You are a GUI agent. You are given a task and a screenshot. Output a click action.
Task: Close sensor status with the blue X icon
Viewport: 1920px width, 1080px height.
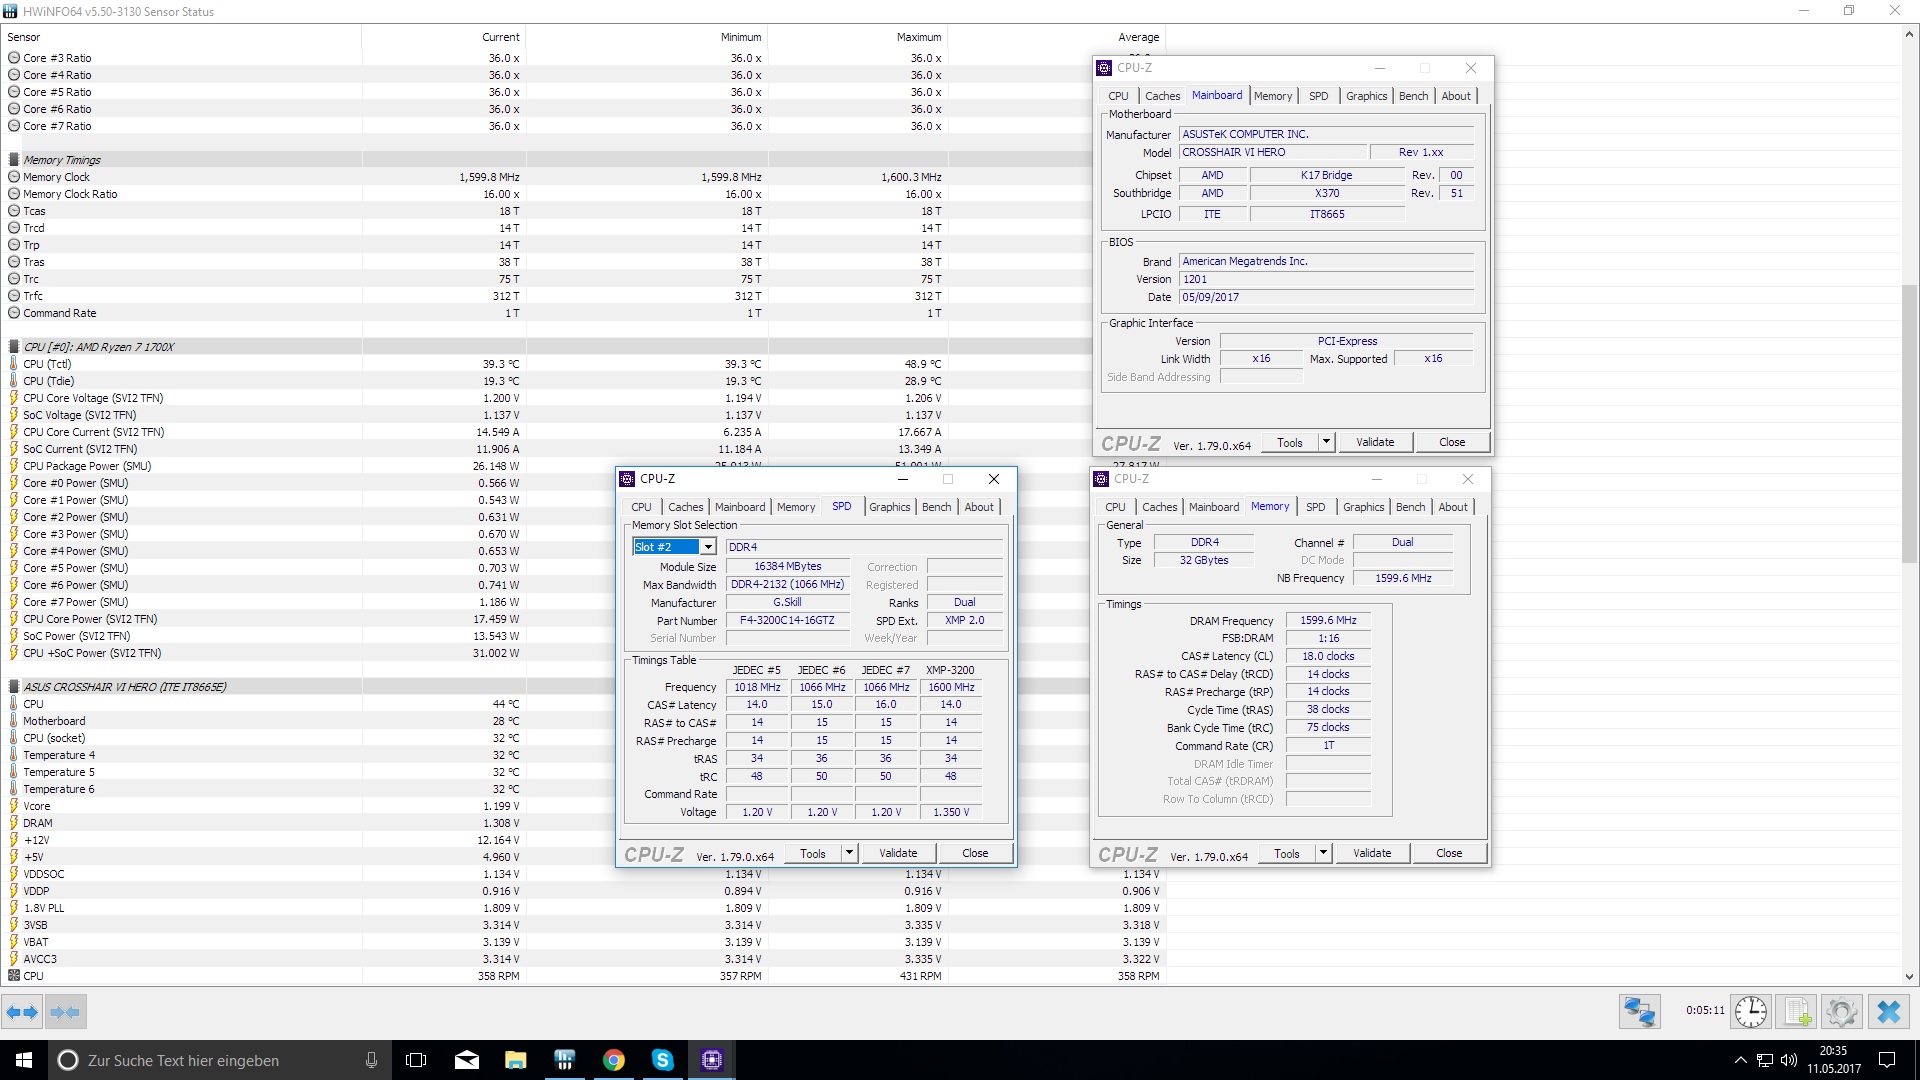point(1888,1011)
